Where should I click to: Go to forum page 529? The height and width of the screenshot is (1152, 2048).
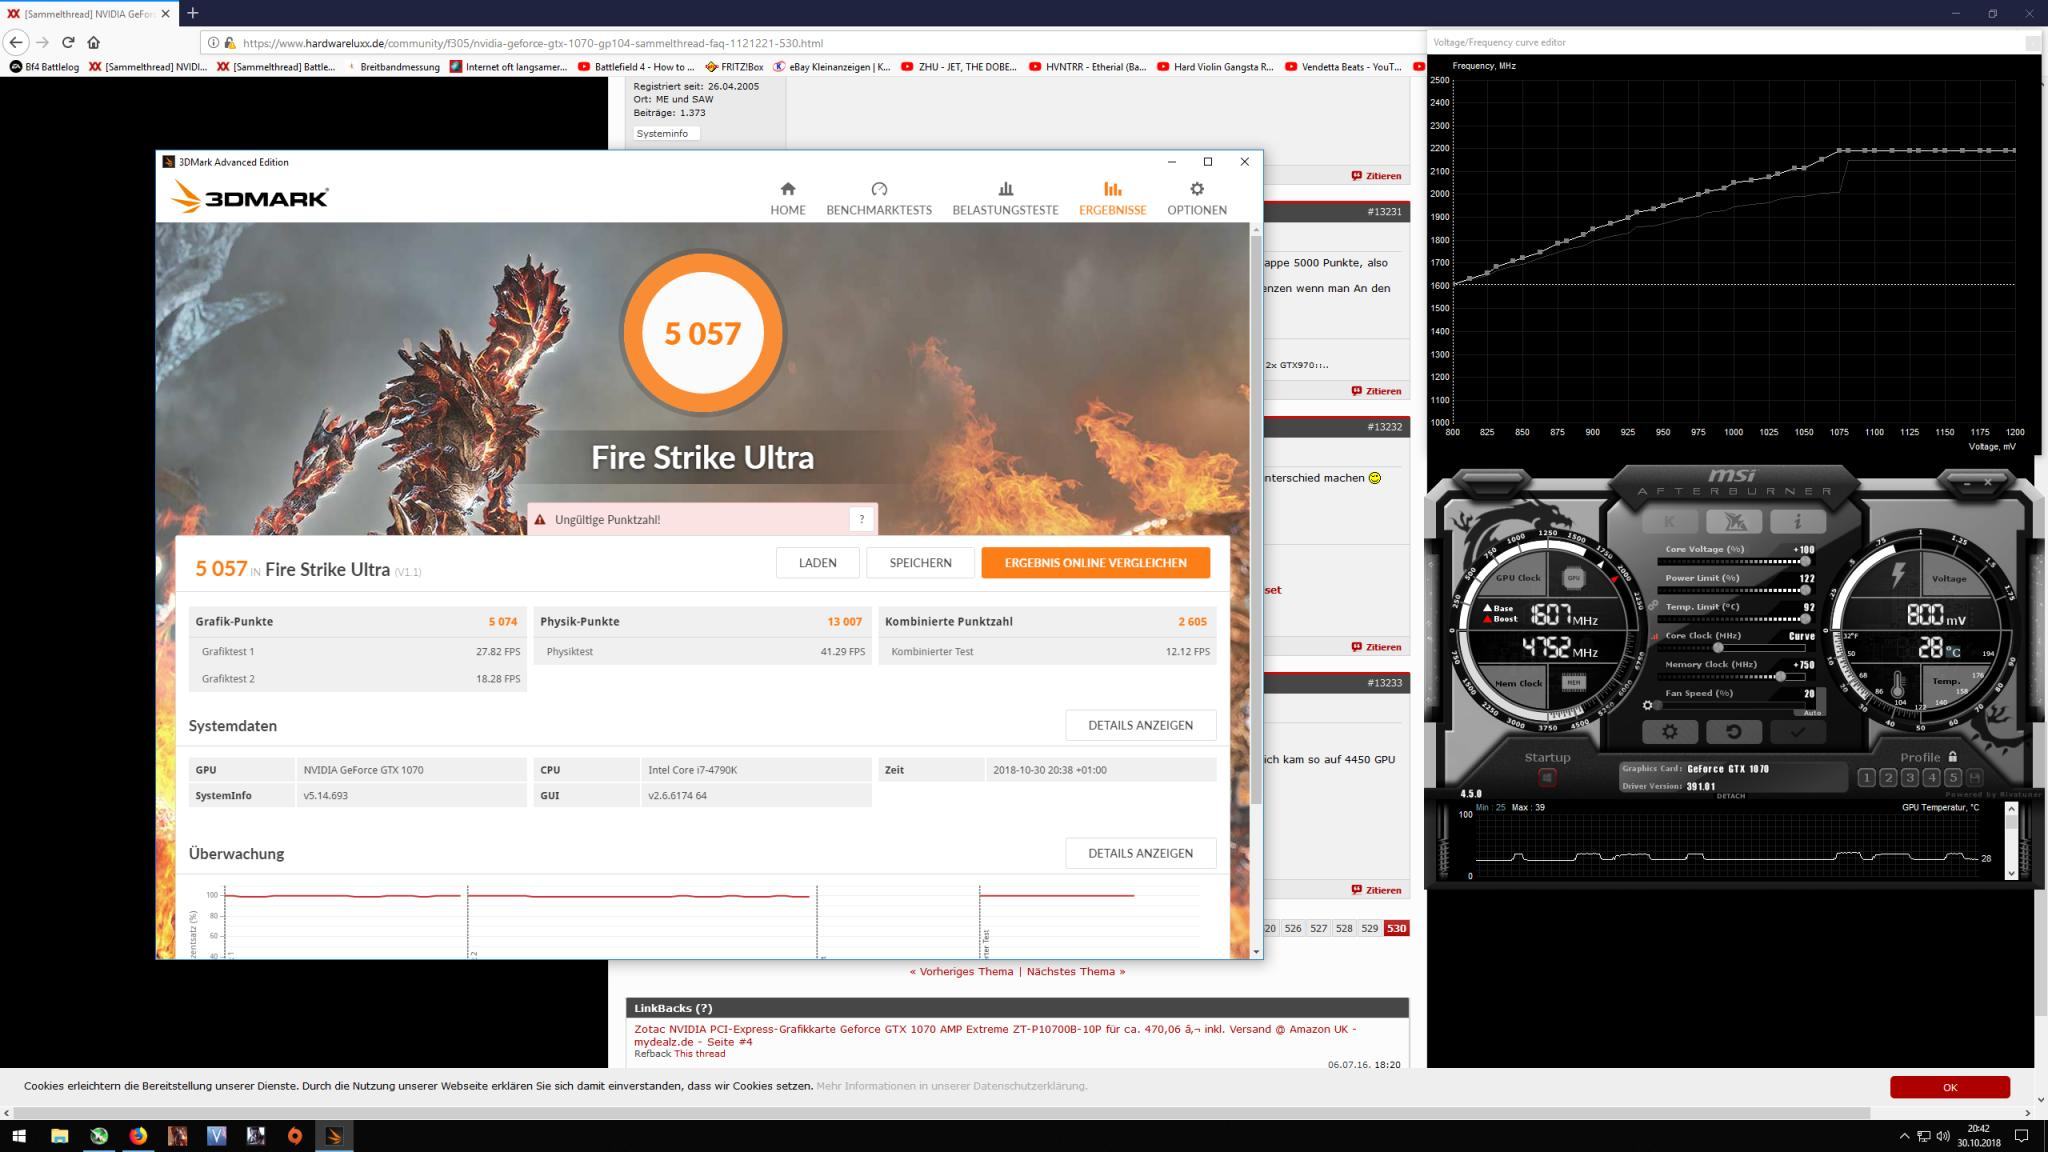[x=1369, y=928]
